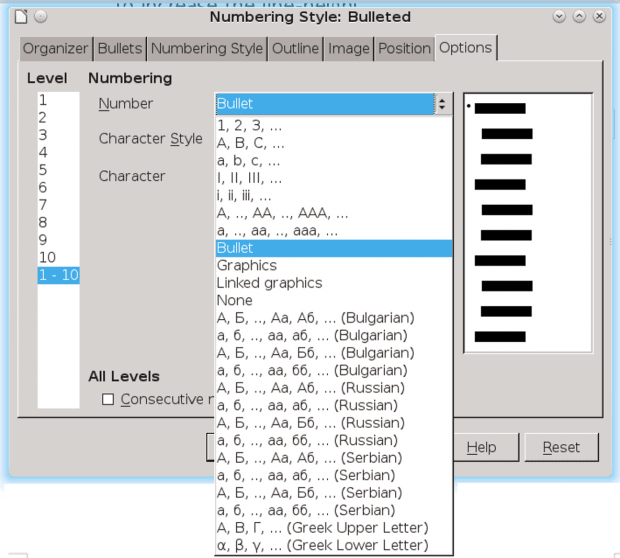Click the round pin button in title bar
Viewport: 620px width, 558px height.
(41, 17)
